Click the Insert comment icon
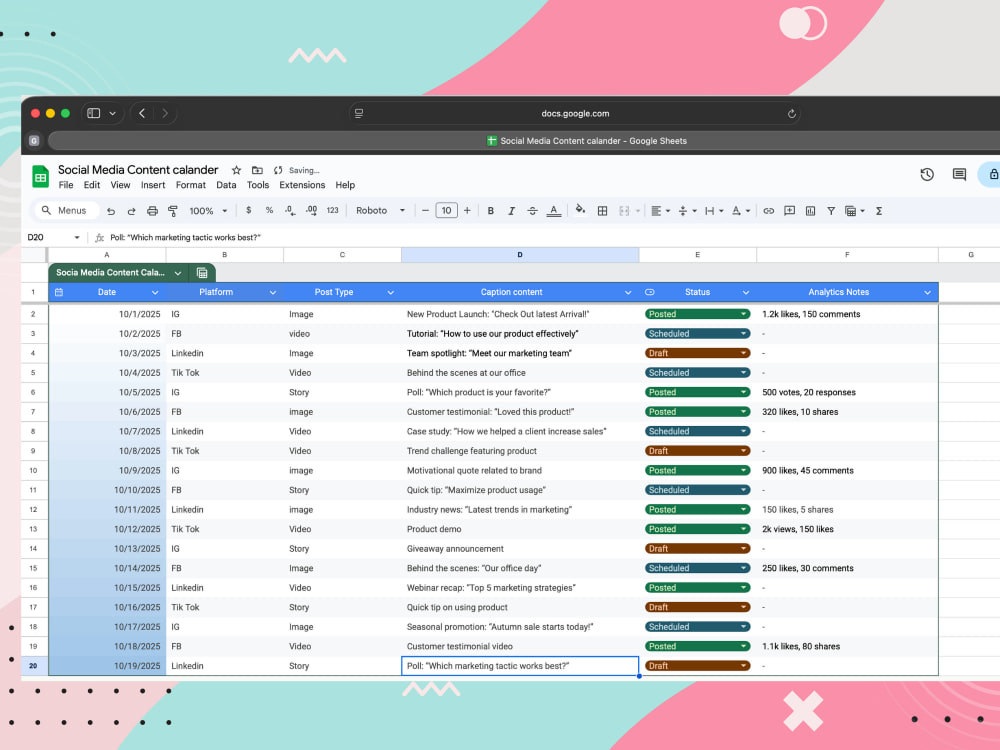Viewport: 1000px width, 750px height. [x=790, y=211]
